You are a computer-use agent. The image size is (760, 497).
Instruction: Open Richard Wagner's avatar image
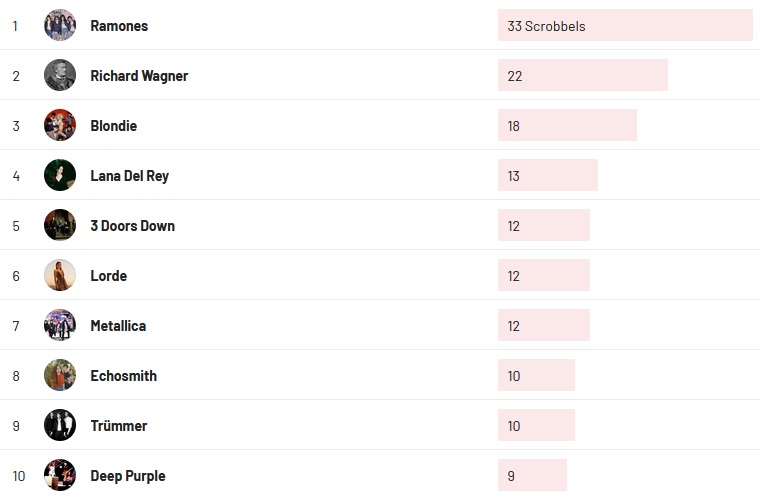(60, 75)
